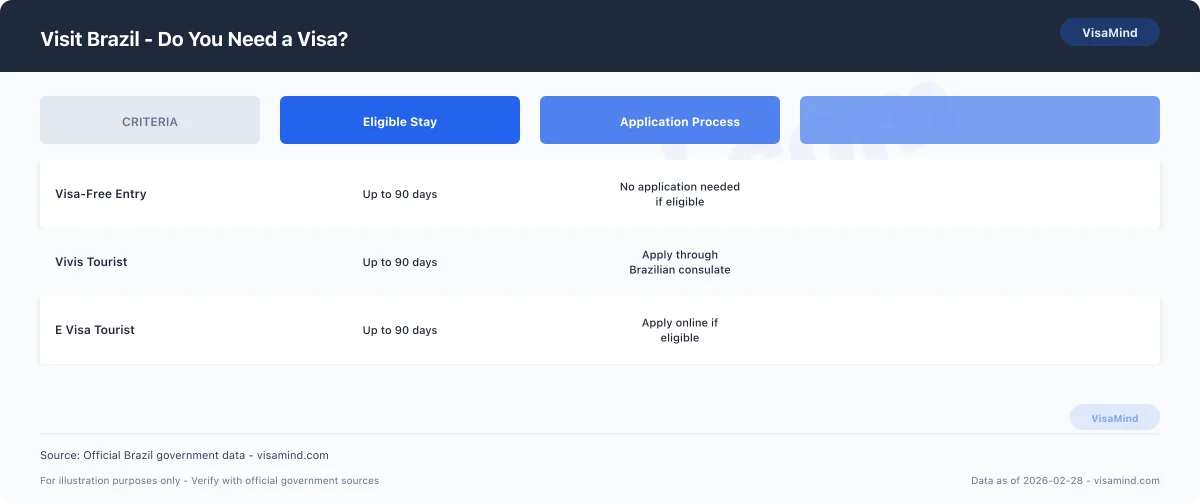This screenshot has width=1200, height=504.
Task: Click the VisaMind badge in the header
Action: coord(1109,32)
